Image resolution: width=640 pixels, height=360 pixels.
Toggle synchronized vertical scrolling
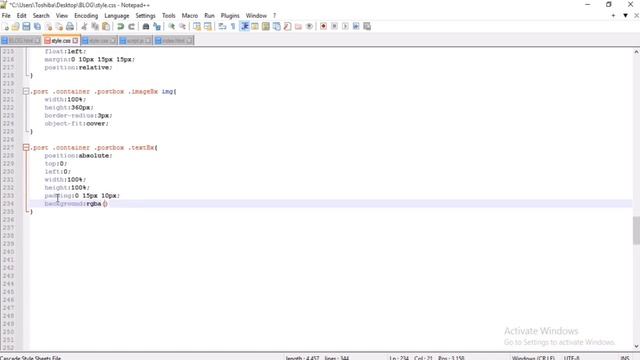(x=197, y=27)
